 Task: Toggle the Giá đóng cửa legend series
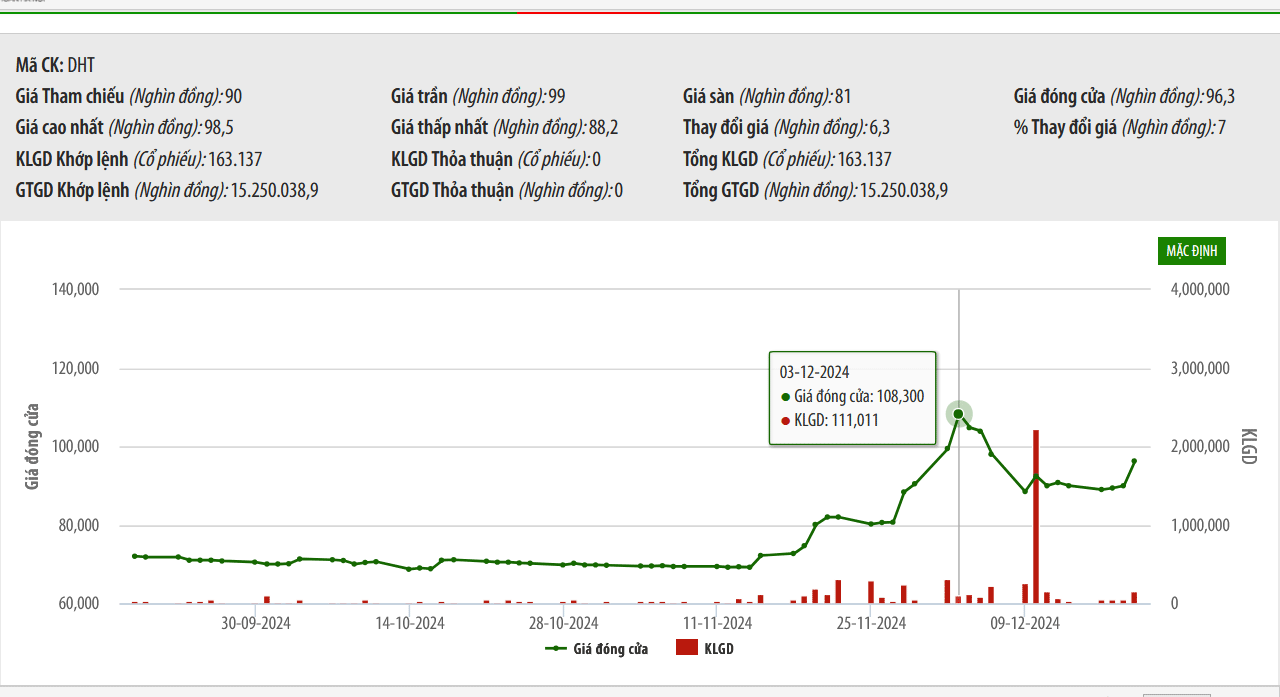point(596,649)
